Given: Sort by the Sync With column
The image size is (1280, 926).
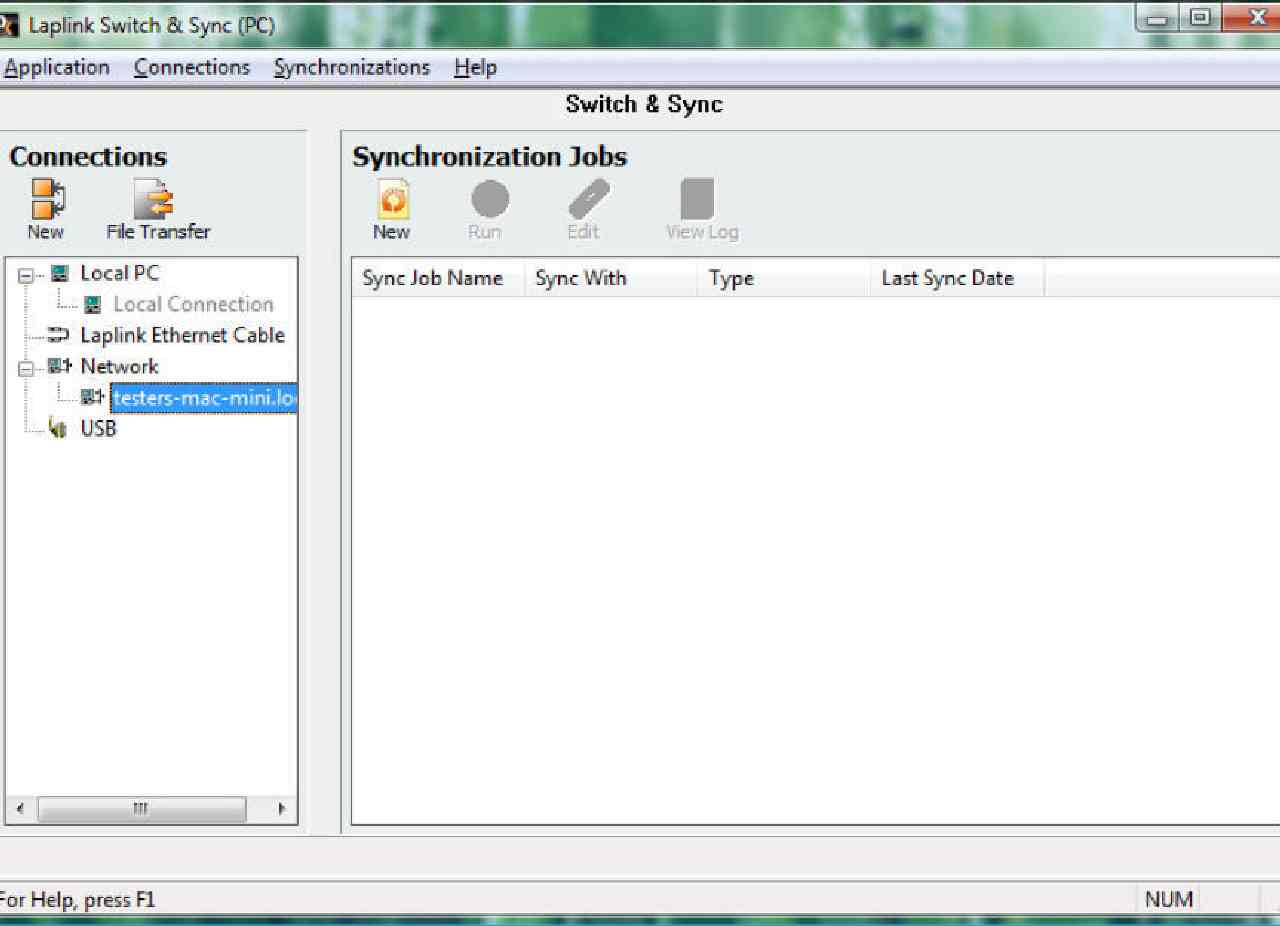Looking at the screenshot, I should tap(611, 278).
